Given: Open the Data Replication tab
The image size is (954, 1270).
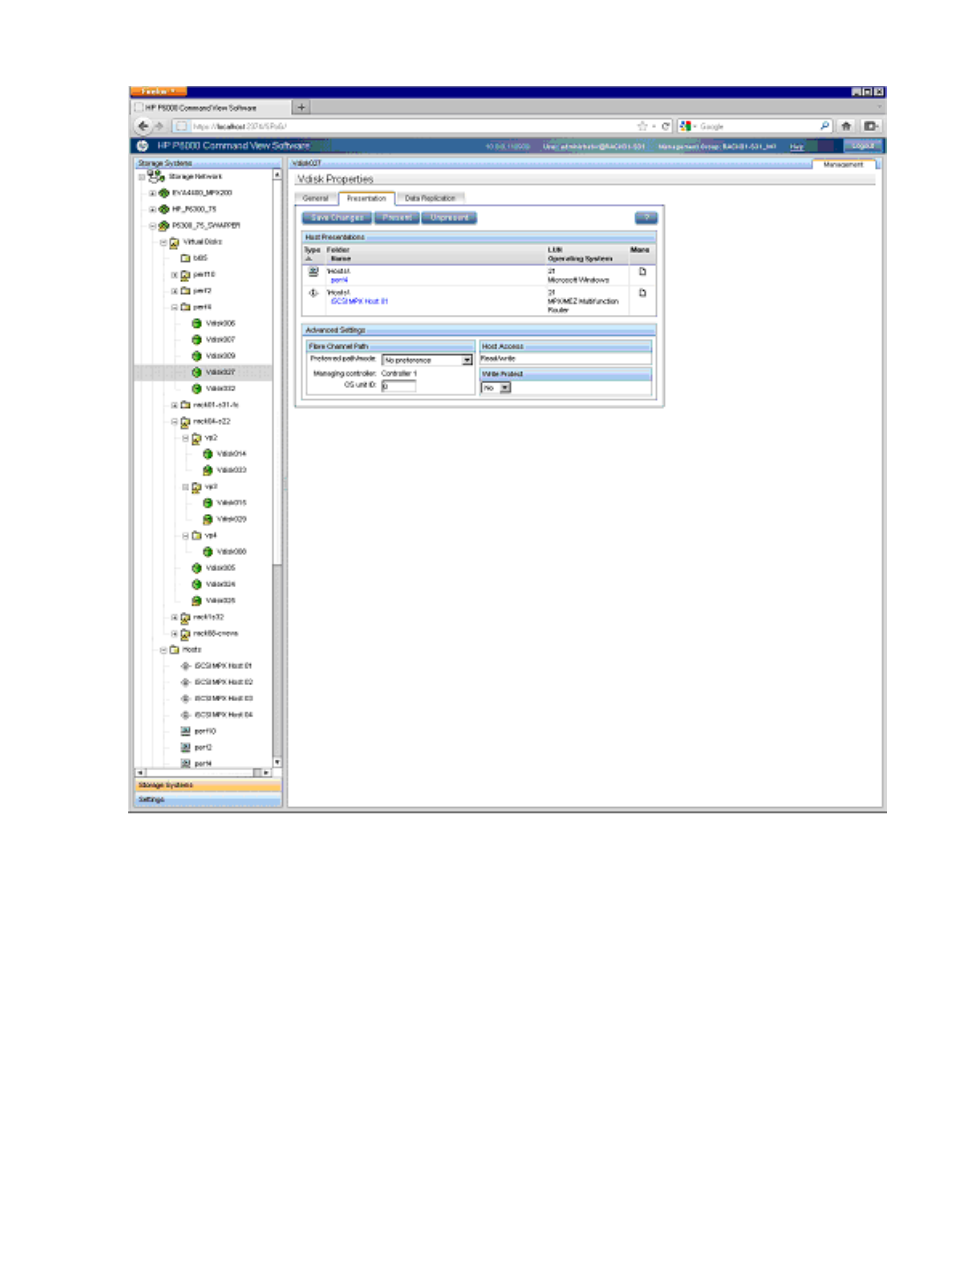Looking at the screenshot, I should pyautogui.click(x=430, y=198).
